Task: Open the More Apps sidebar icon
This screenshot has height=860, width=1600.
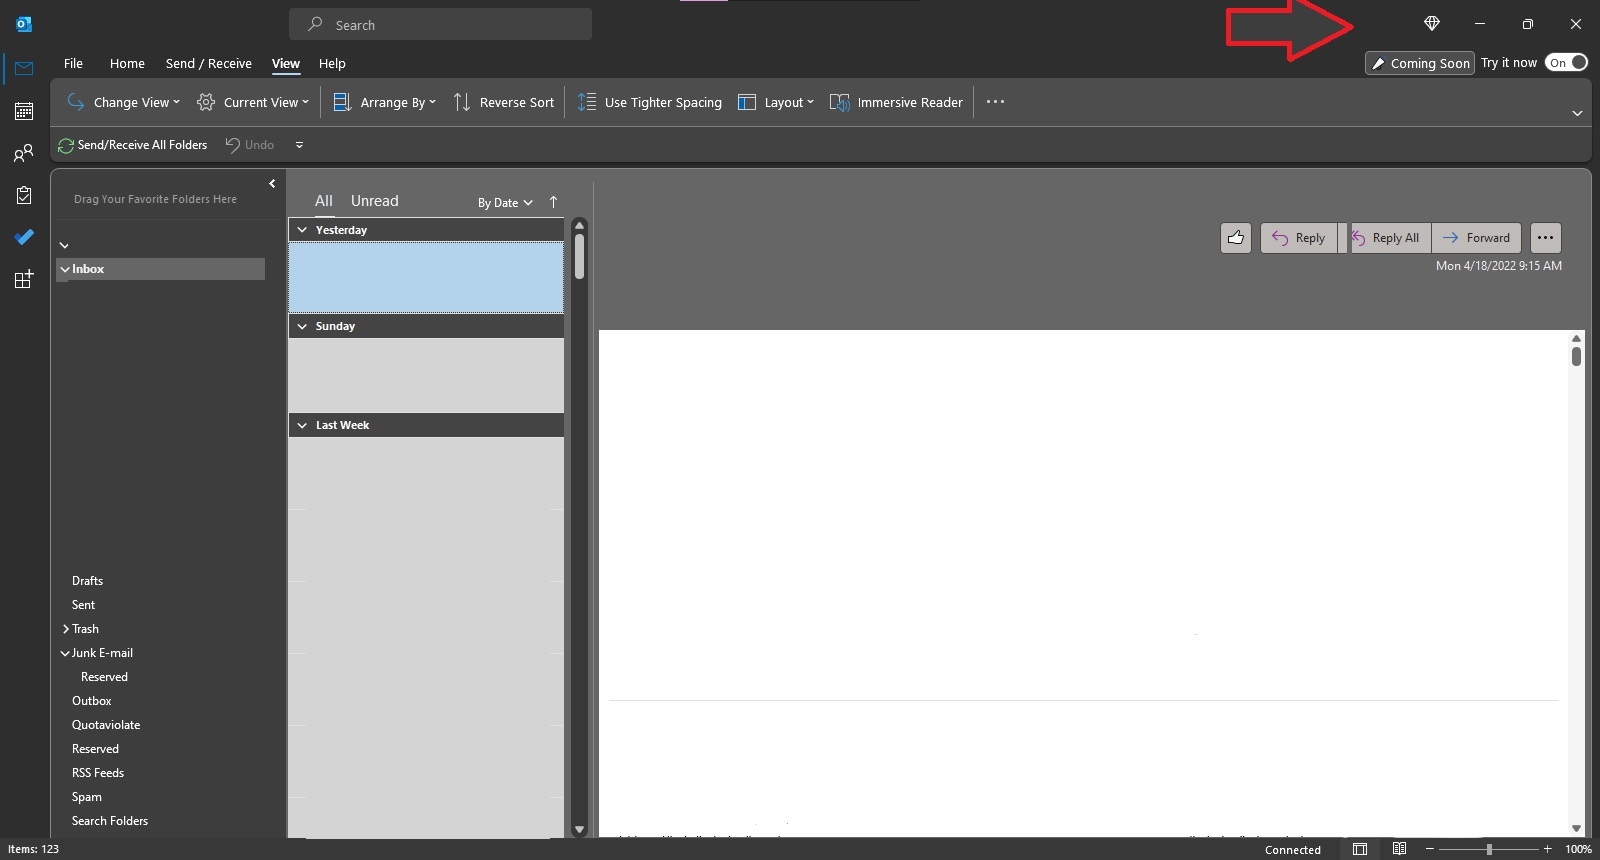Action: click(x=24, y=279)
